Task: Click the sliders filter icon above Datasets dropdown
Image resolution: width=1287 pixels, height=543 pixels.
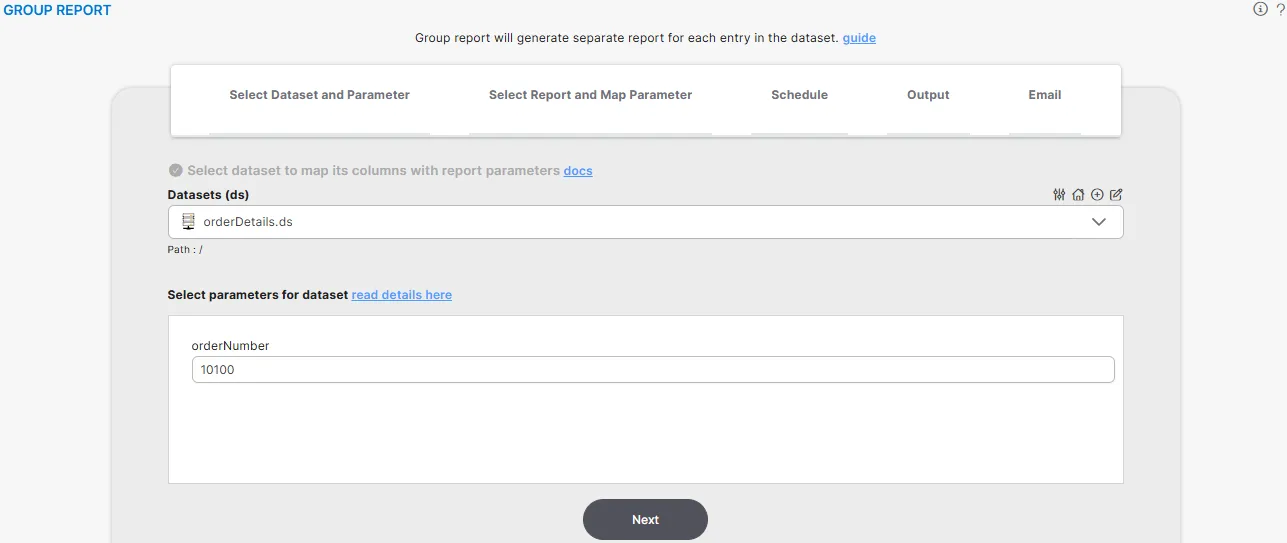Action: pos(1059,195)
